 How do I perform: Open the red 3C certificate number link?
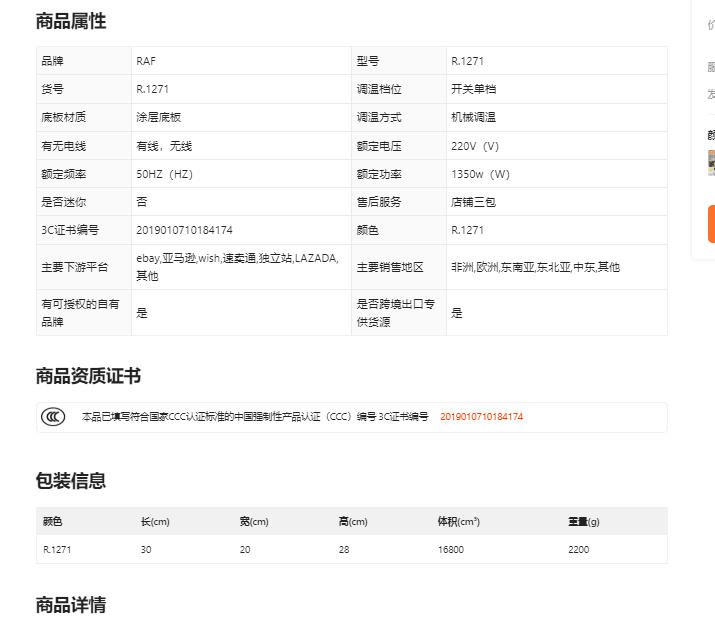point(482,417)
